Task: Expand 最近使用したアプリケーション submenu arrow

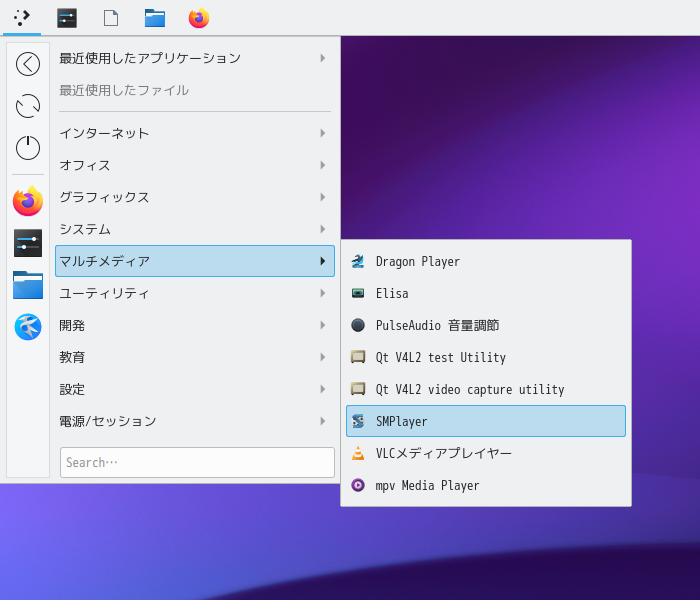Action: (x=323, y=58)
